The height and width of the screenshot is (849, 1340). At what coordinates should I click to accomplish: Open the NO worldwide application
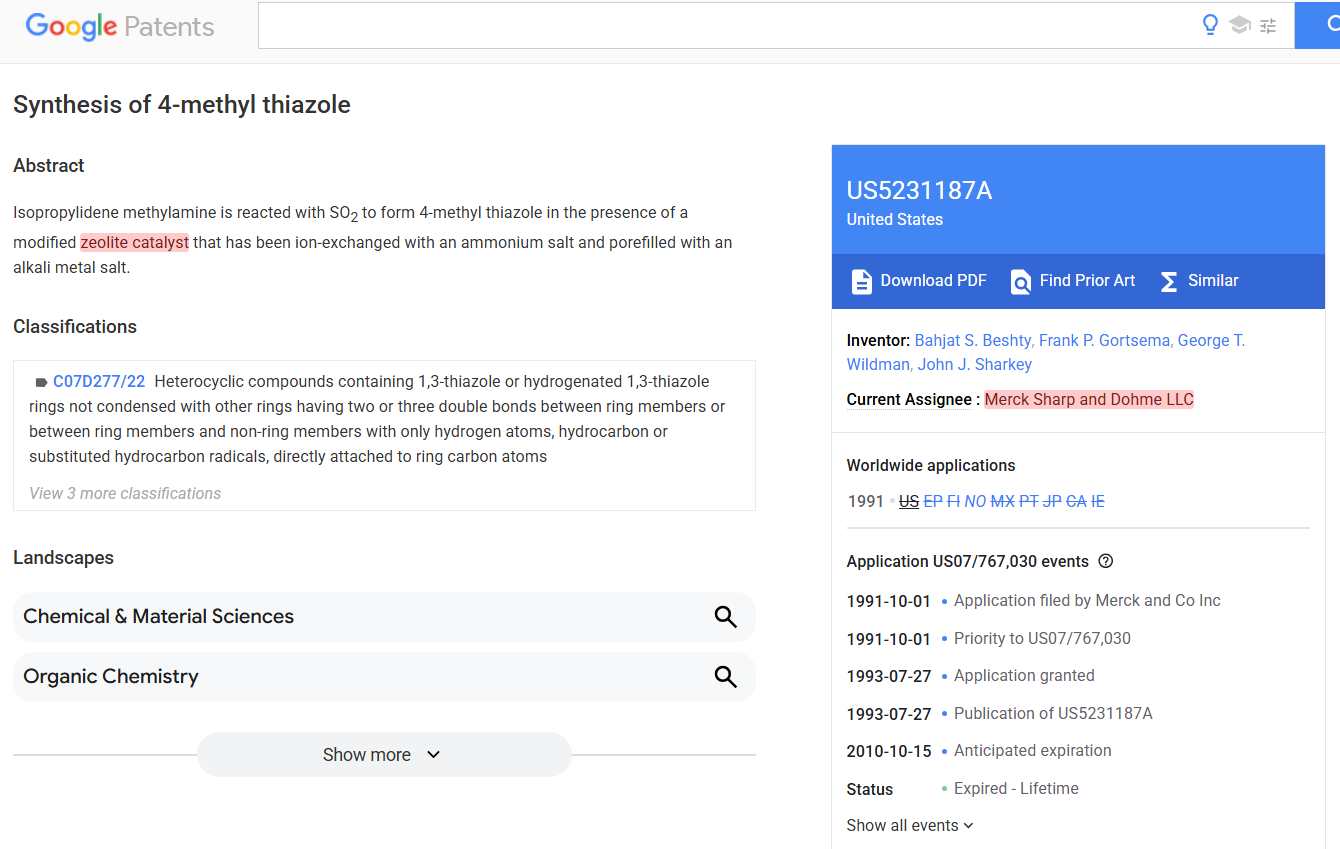975,502
